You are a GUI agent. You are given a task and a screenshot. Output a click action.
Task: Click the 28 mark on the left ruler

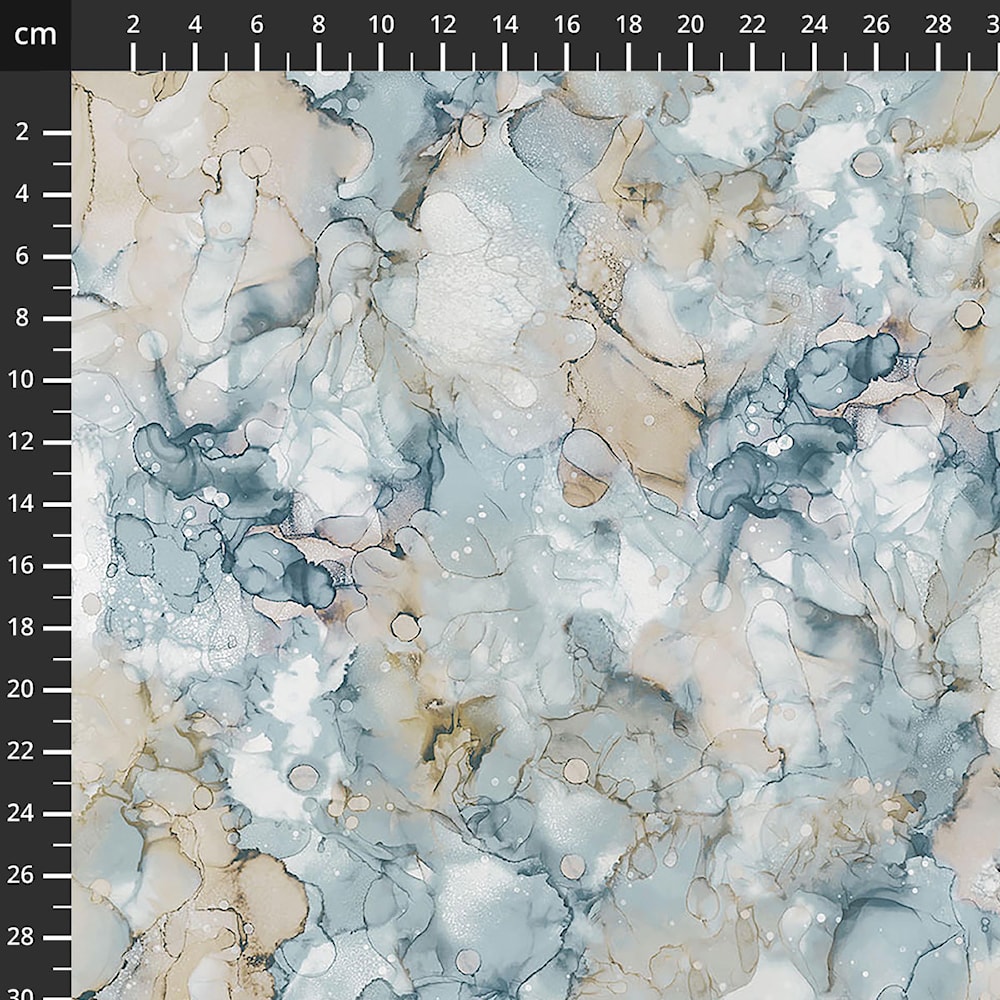tap(20, 937)
